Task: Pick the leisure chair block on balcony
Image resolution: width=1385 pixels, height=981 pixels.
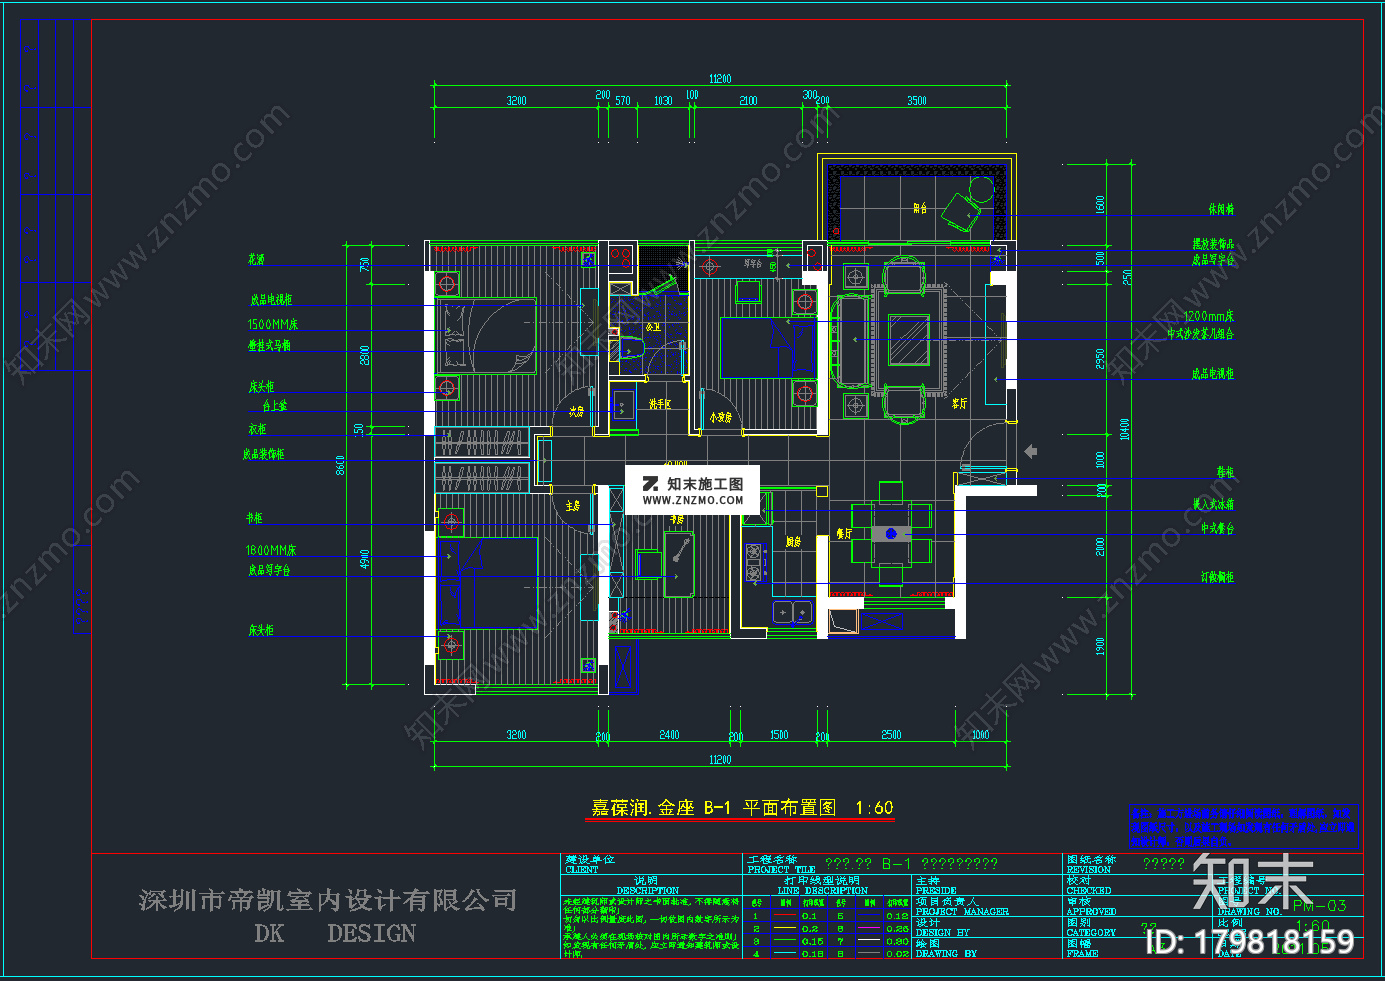Action: point(960,213)
